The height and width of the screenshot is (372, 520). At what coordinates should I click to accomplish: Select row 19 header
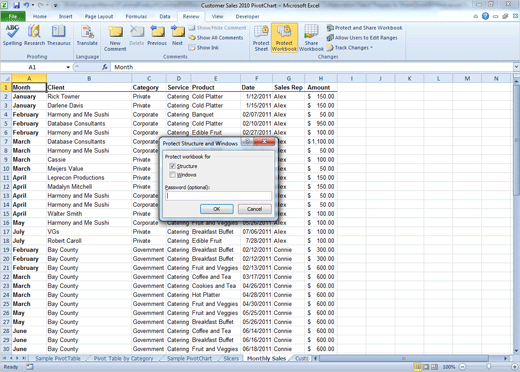6,250
